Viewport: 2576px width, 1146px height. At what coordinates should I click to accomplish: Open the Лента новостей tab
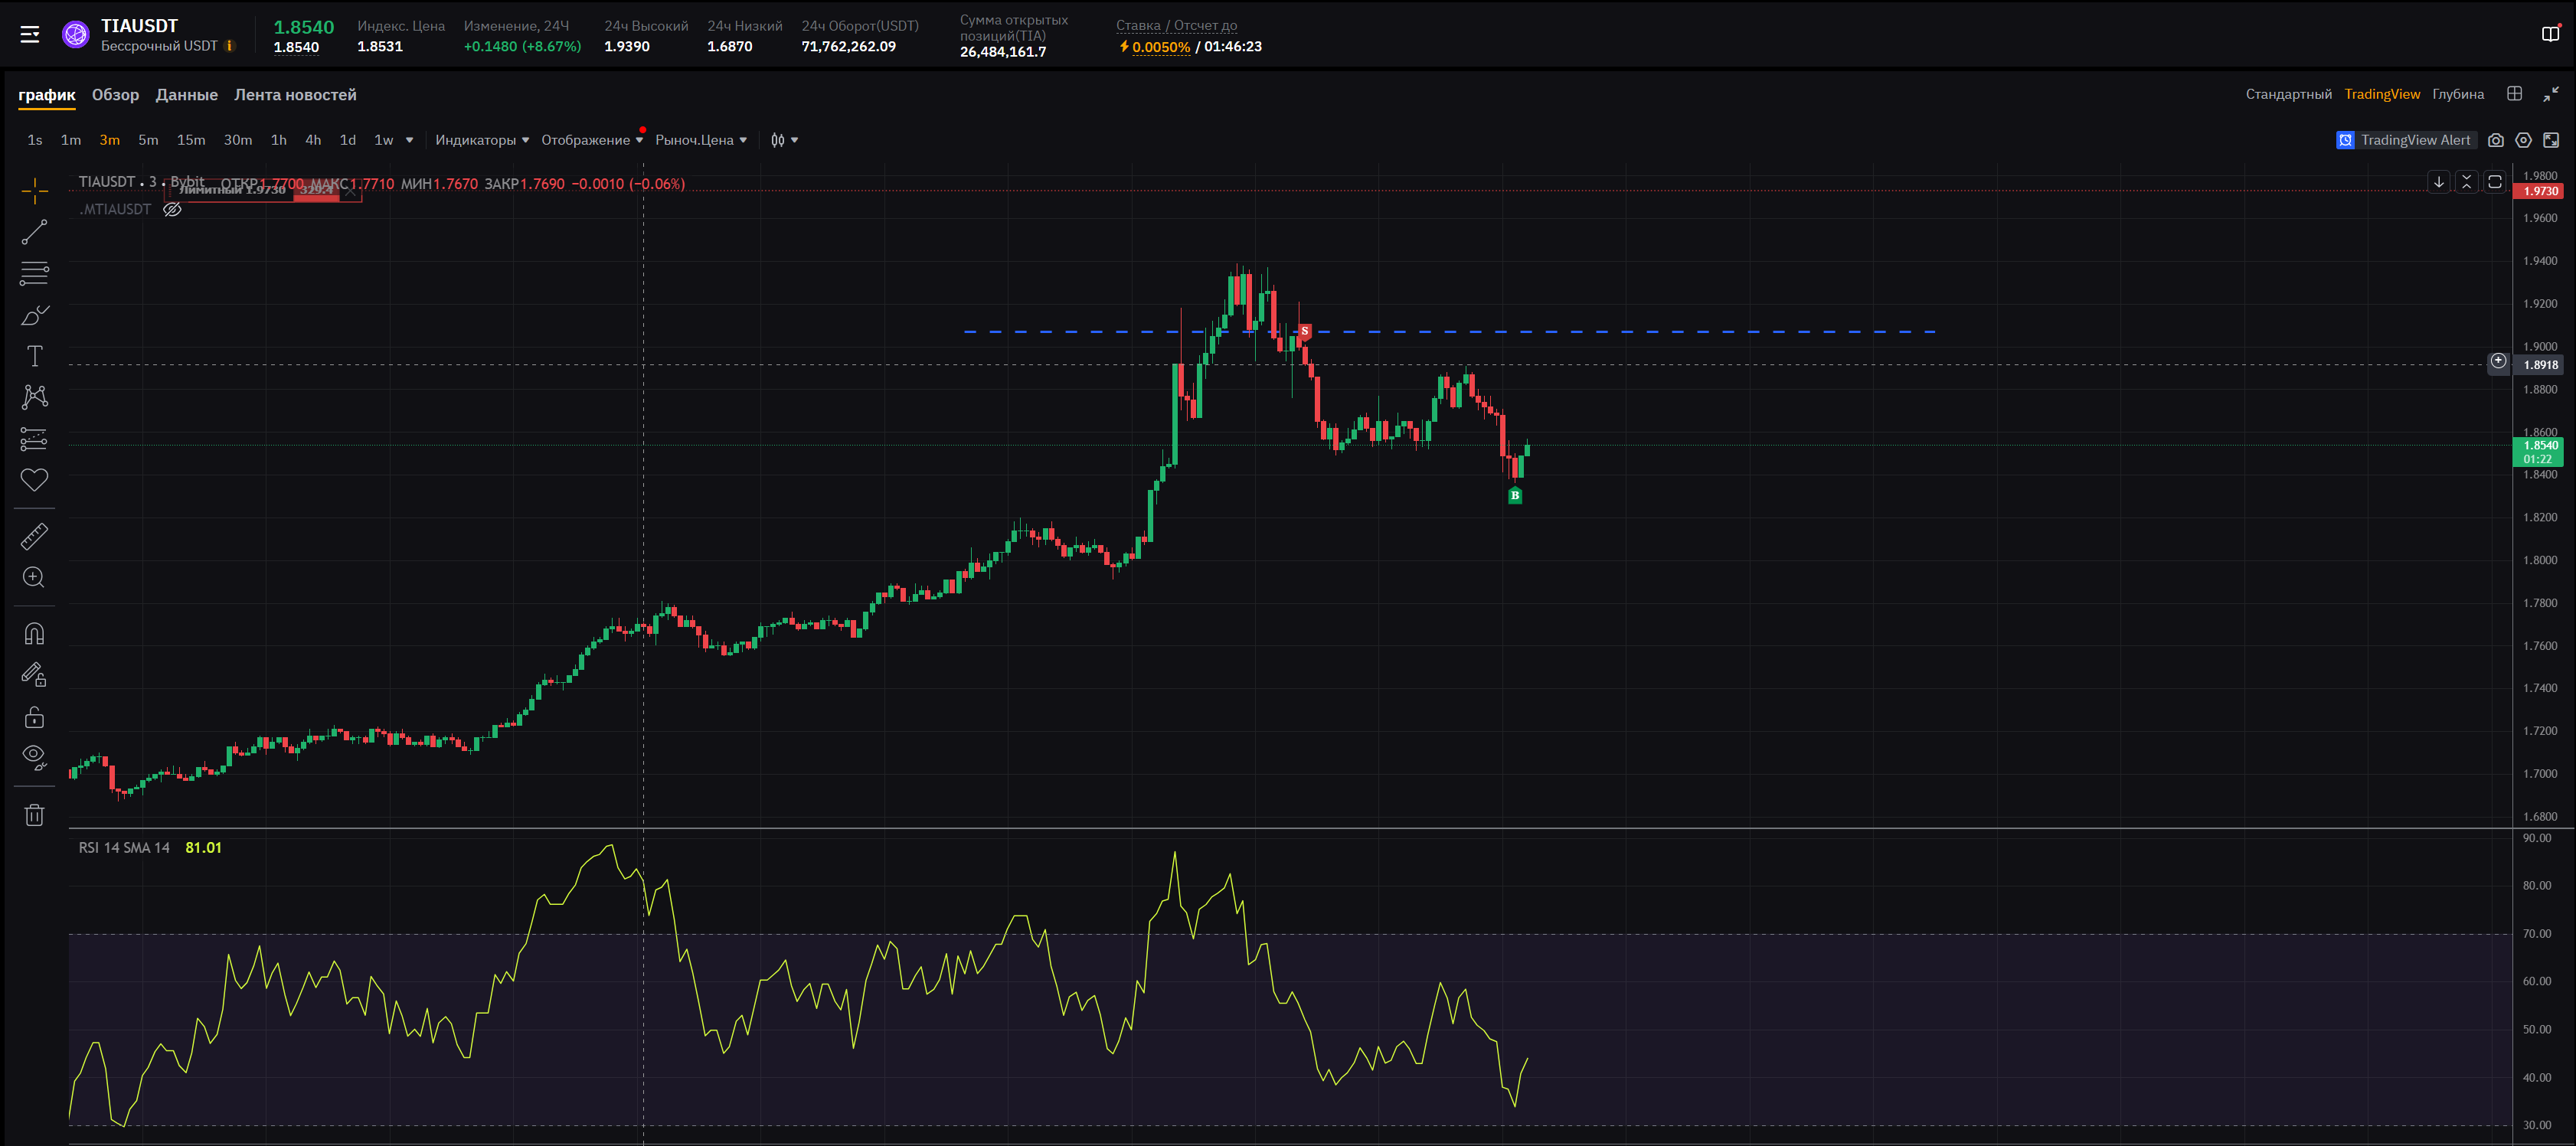(x=295, y=95)
